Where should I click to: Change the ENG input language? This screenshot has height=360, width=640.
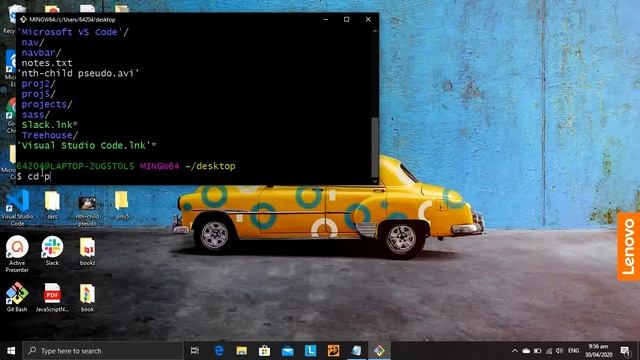coord(573,351)
